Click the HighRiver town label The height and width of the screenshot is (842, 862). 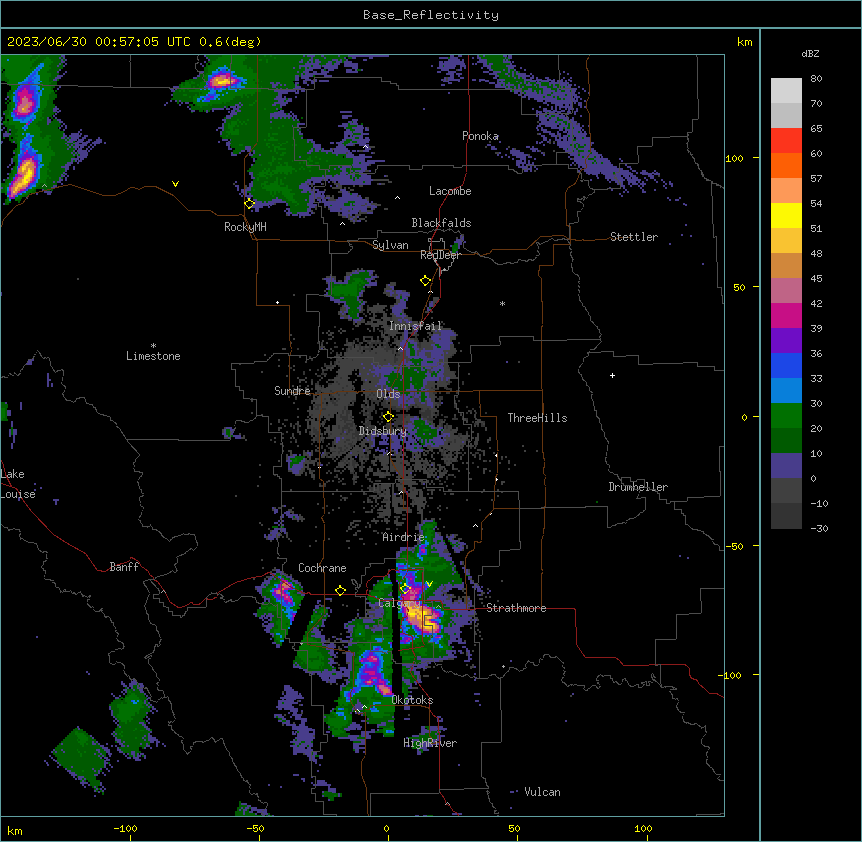coord(429,743)
